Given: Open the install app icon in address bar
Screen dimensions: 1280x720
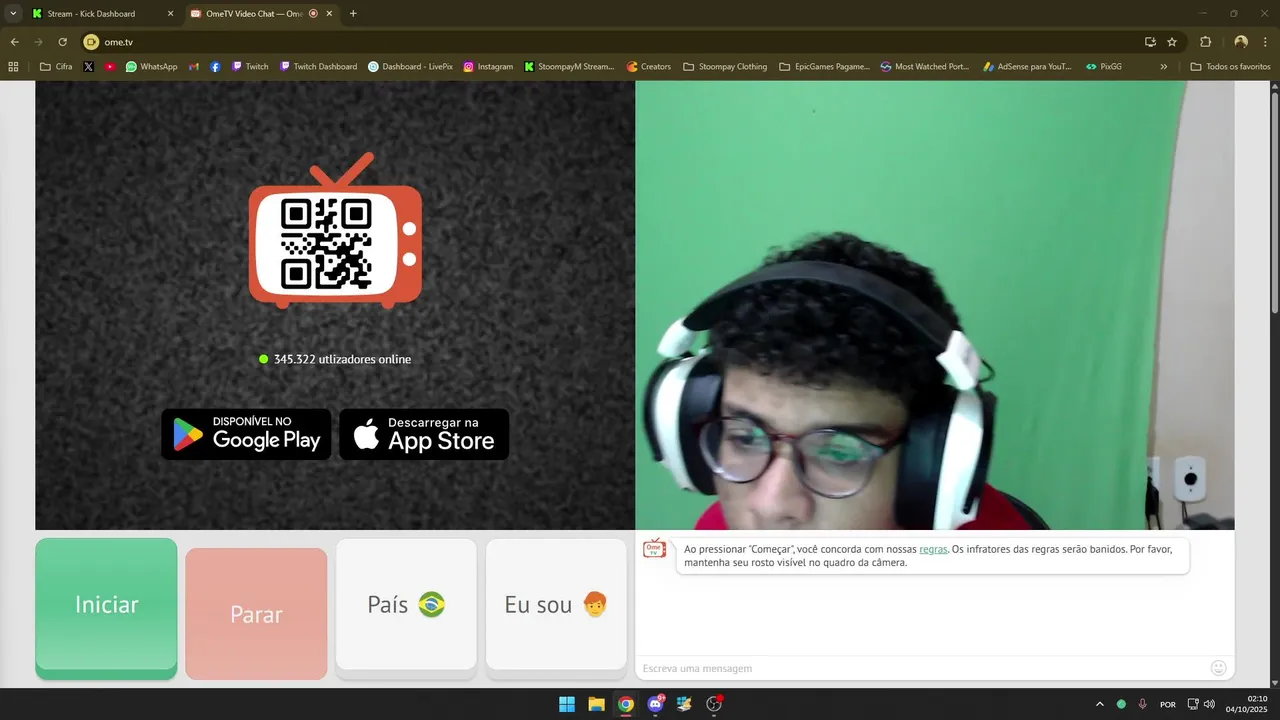Looking at the screenshot, I should pyautogui.click(x=1150, y=42).
